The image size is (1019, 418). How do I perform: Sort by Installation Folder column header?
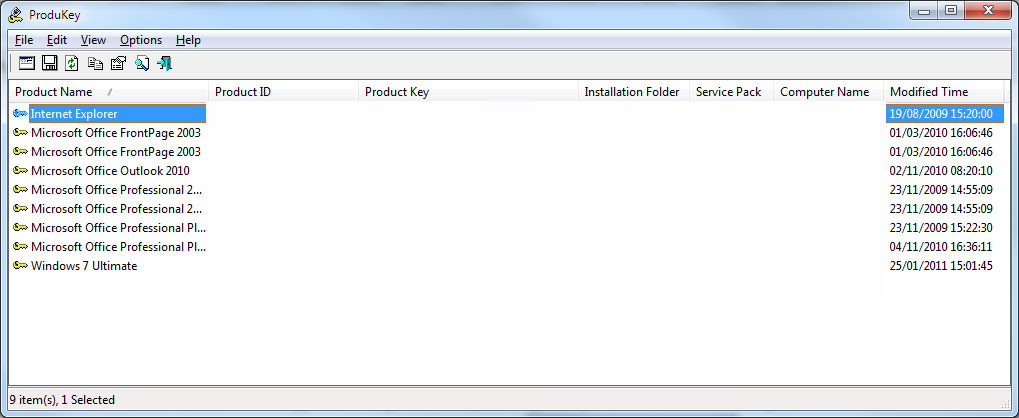pyautogui.click(x=634, y=92)
